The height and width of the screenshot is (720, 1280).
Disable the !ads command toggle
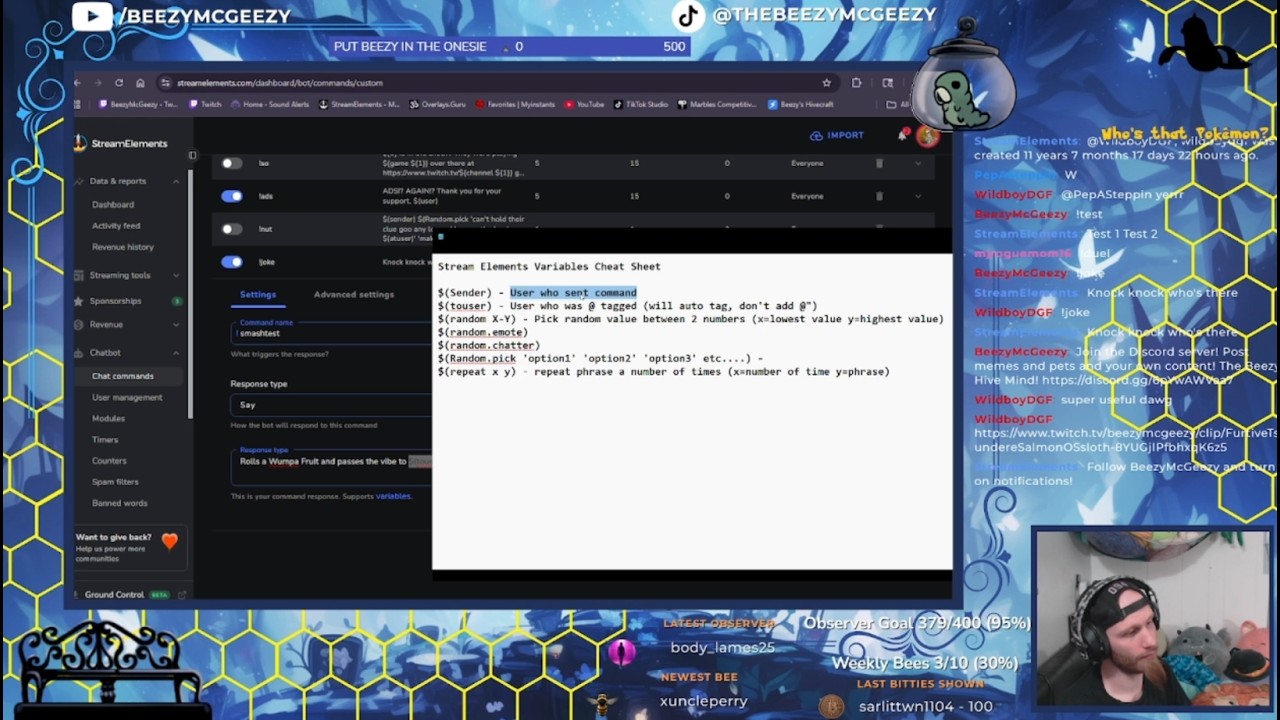[232, 196]
